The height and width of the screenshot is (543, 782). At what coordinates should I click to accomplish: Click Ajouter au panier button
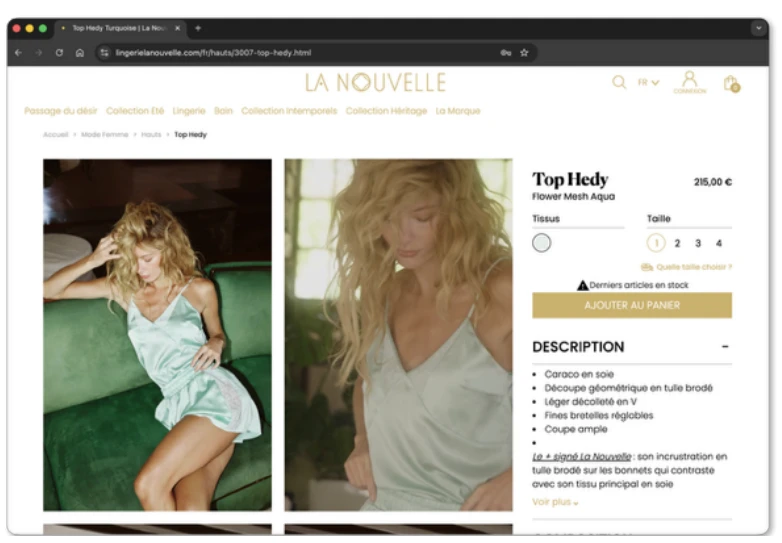click(632, 305)
